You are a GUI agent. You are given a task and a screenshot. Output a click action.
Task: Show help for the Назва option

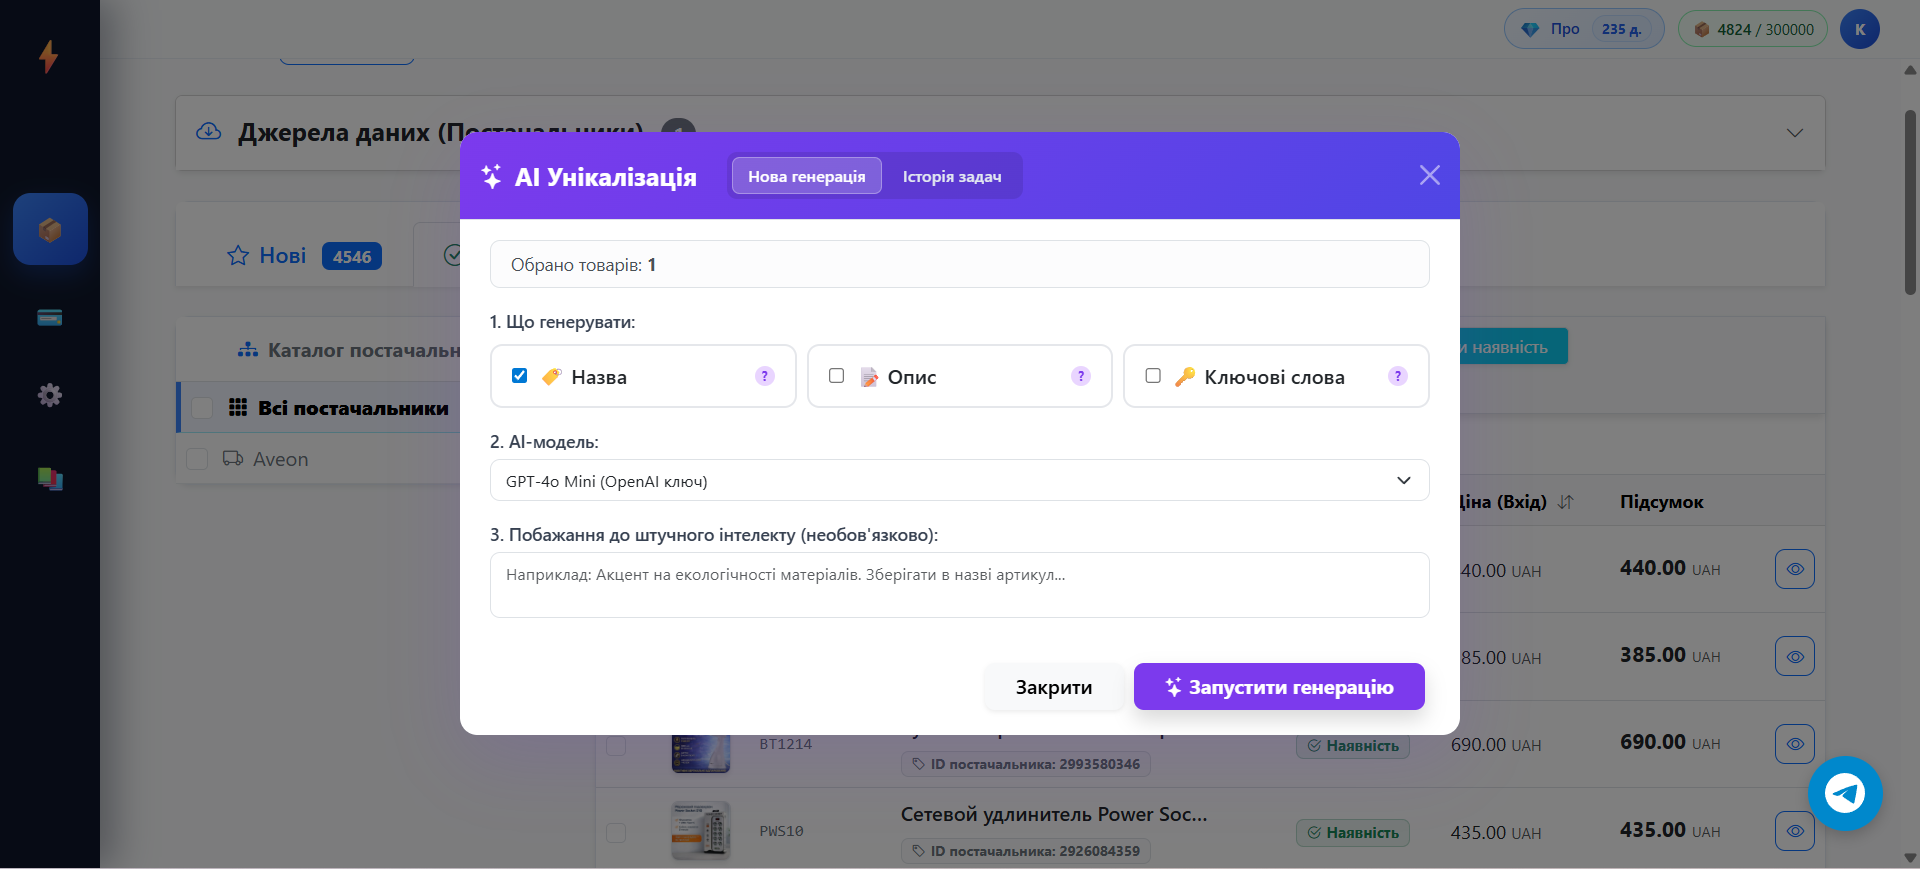pyautogui.click(x=765, y=376)
